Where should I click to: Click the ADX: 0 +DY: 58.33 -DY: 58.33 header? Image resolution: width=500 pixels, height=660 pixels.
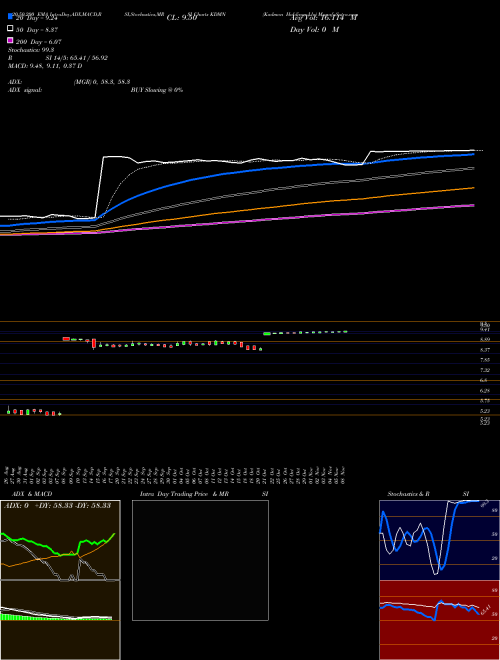click(x=57, y=505)
